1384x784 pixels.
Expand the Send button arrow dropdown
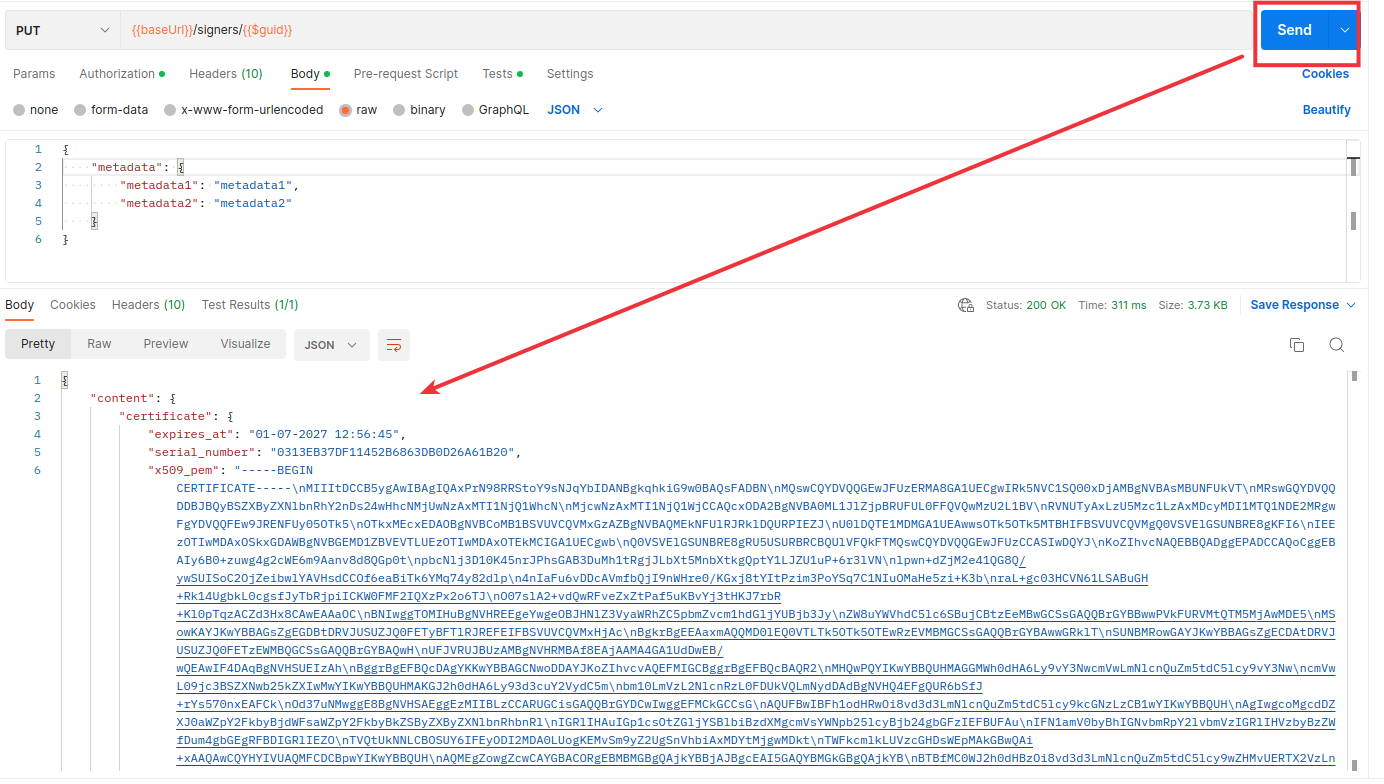[1345, 30]
